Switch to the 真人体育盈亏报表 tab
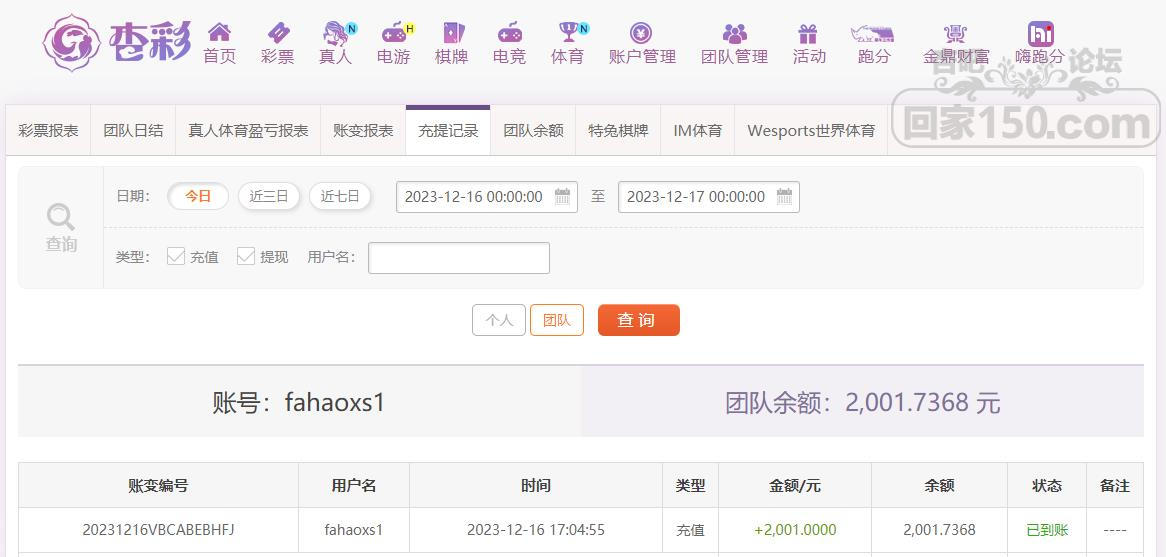 click(x=248, y=131)
